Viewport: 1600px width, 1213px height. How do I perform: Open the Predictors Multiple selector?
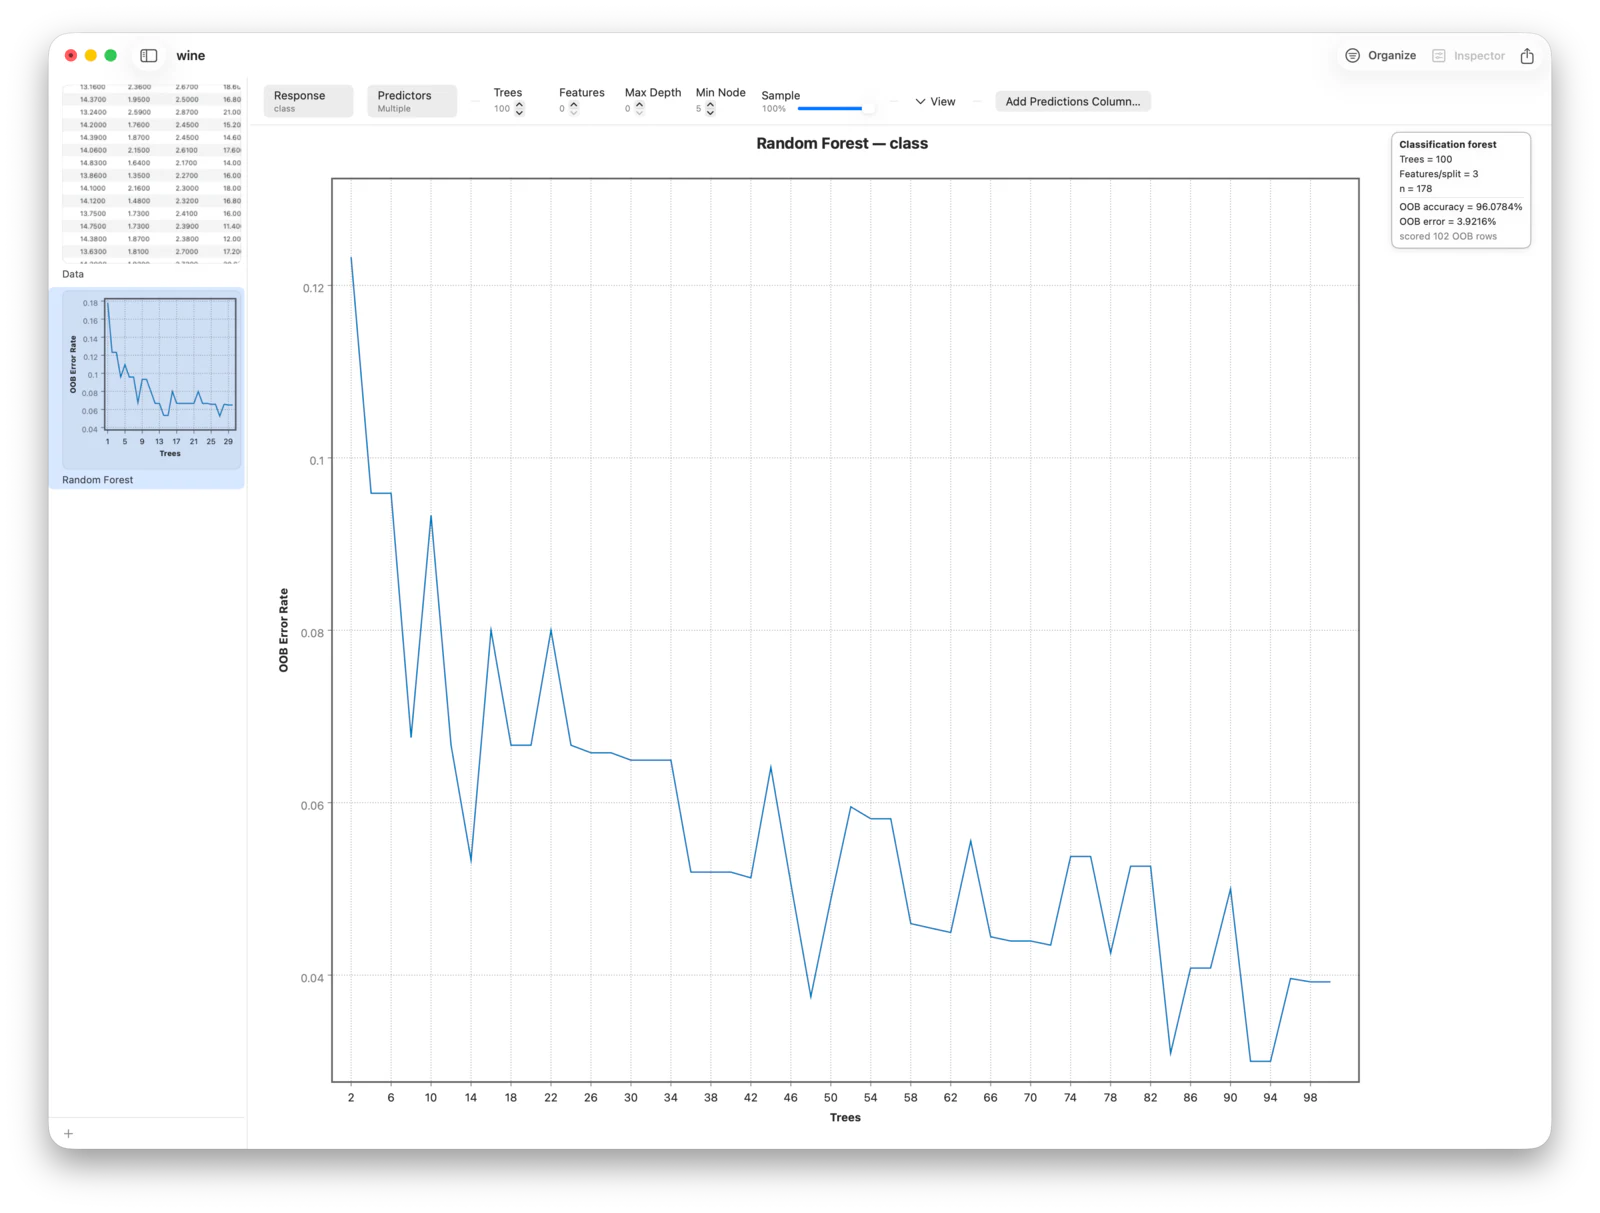412,101
